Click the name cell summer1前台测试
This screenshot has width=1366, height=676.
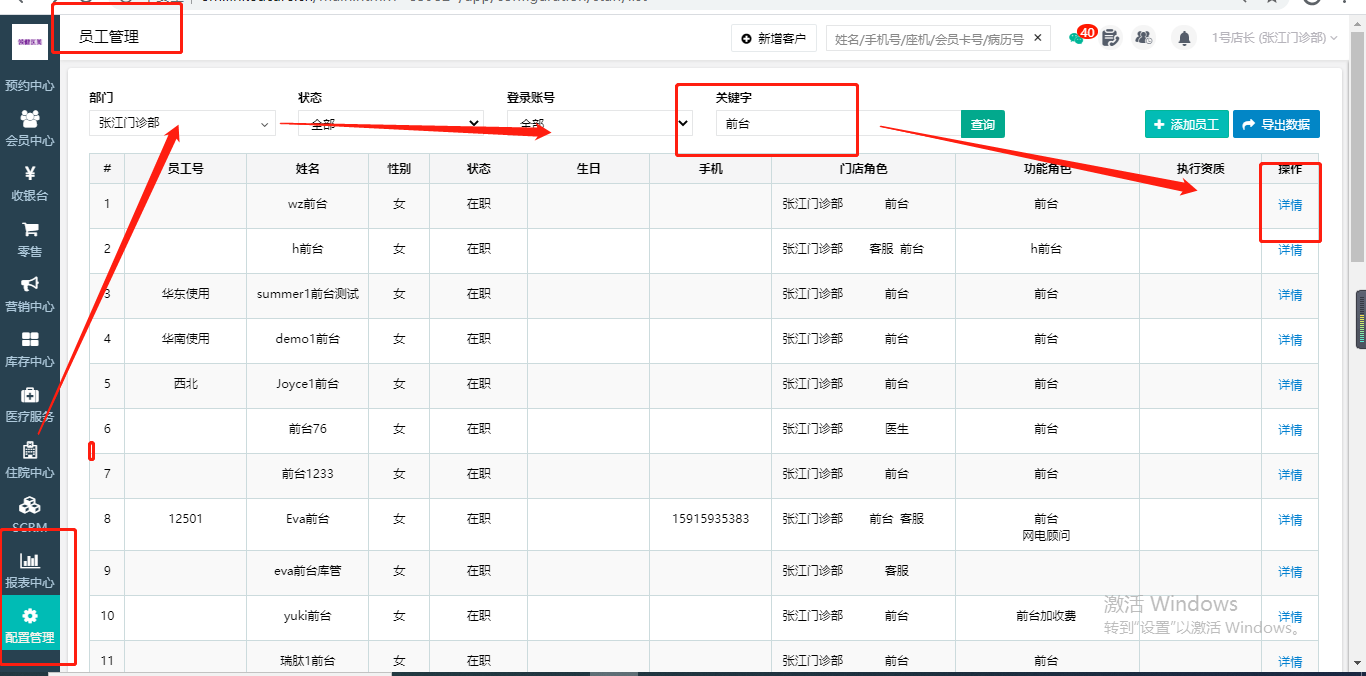(307, 294)
